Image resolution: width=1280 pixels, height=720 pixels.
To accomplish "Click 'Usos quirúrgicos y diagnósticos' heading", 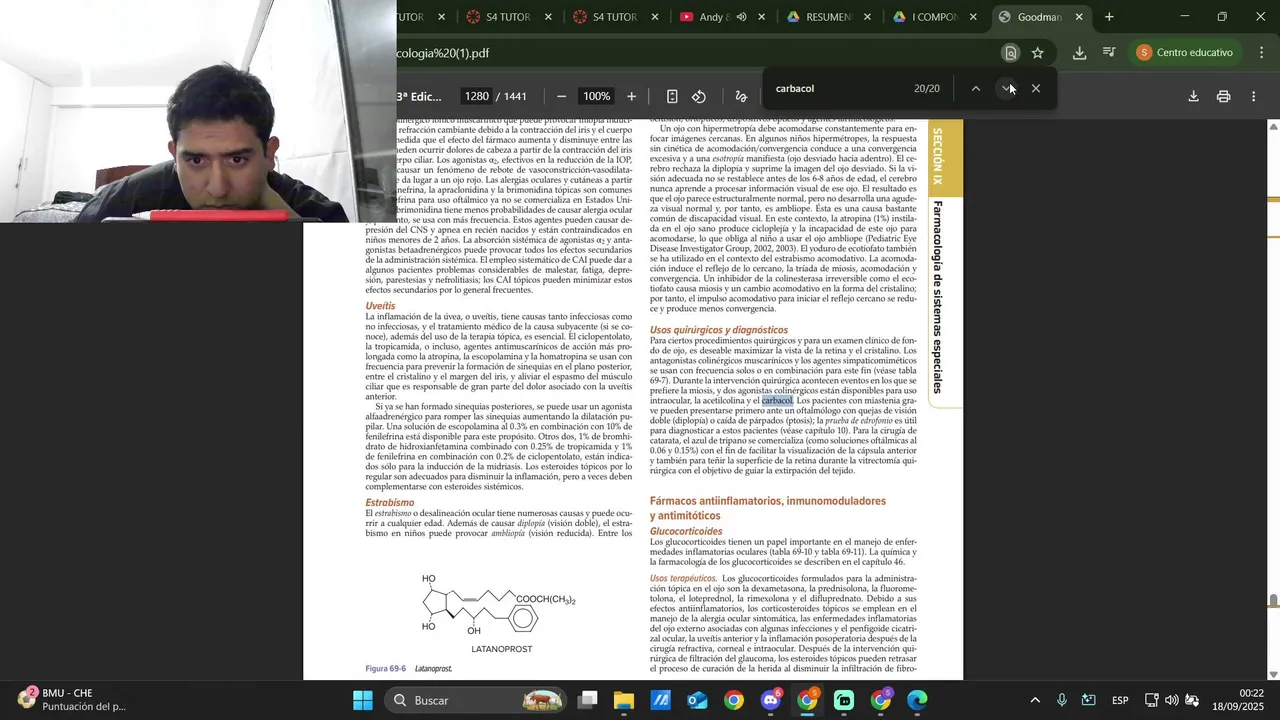I will pyautogui.click(x=719, y=330).
